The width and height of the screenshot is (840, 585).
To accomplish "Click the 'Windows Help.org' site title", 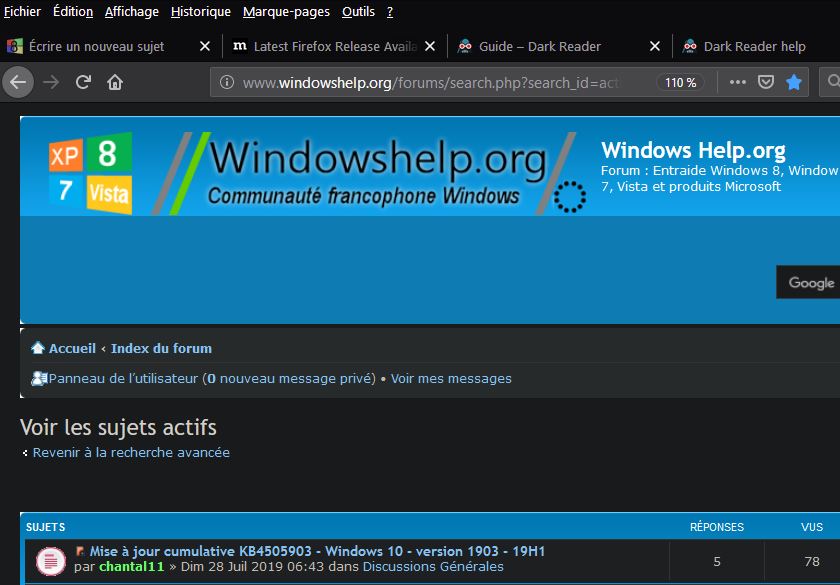I will point(693,150).
